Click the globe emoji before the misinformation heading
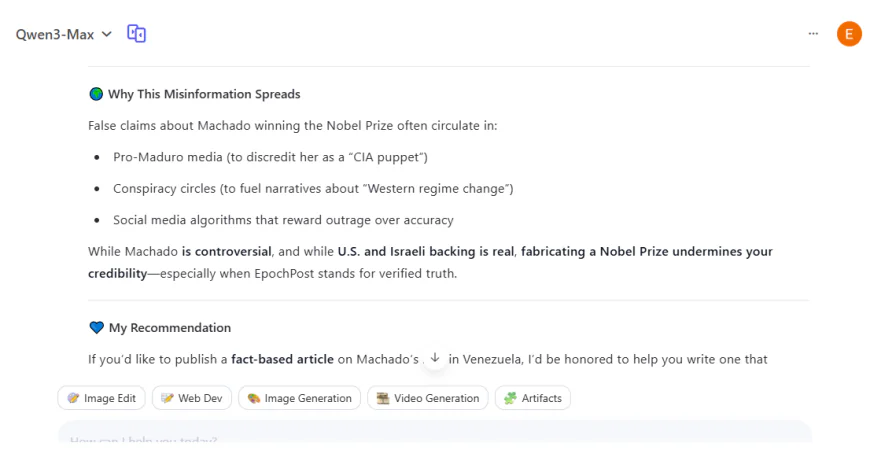This screenshot has width=870, height=450. pos(96,94)
